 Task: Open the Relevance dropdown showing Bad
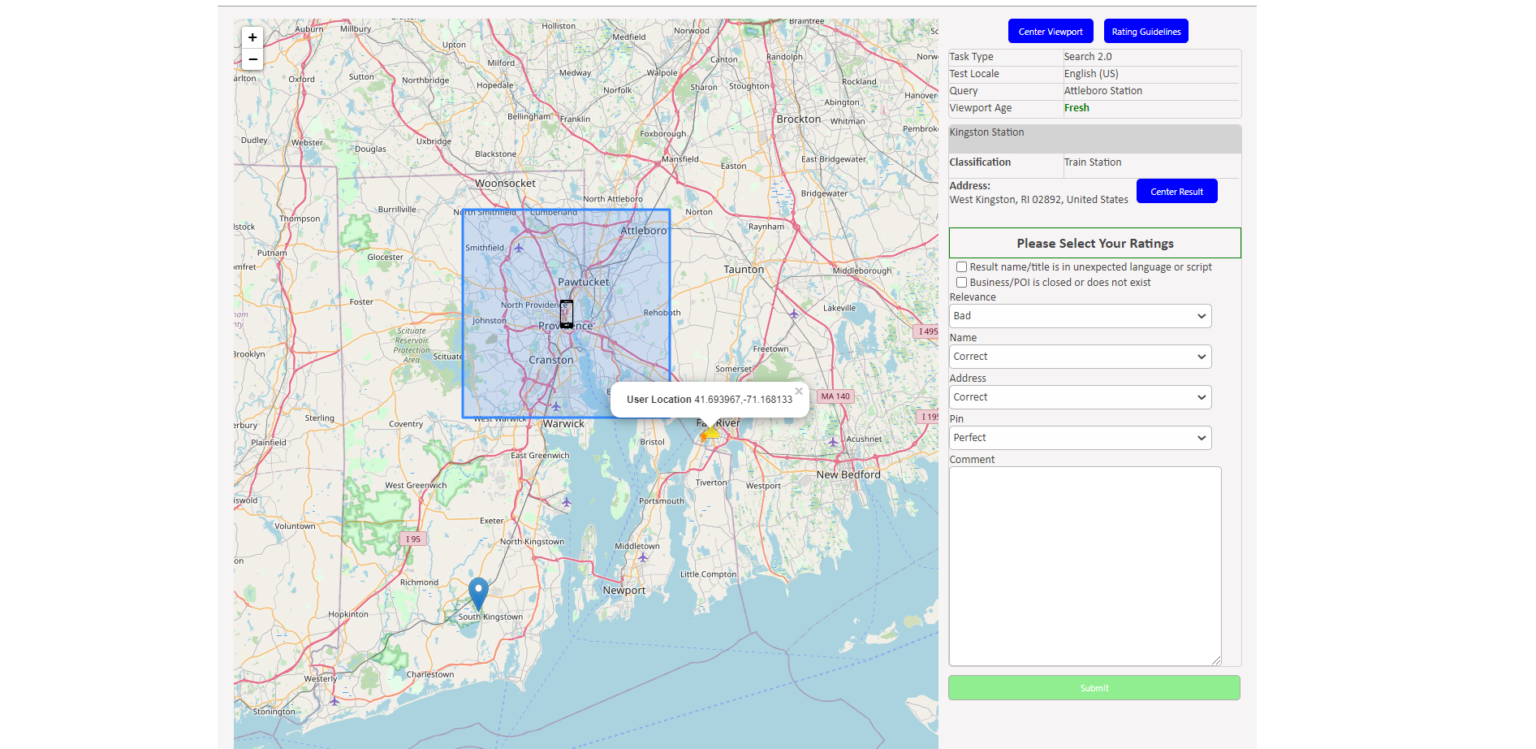1080,315
